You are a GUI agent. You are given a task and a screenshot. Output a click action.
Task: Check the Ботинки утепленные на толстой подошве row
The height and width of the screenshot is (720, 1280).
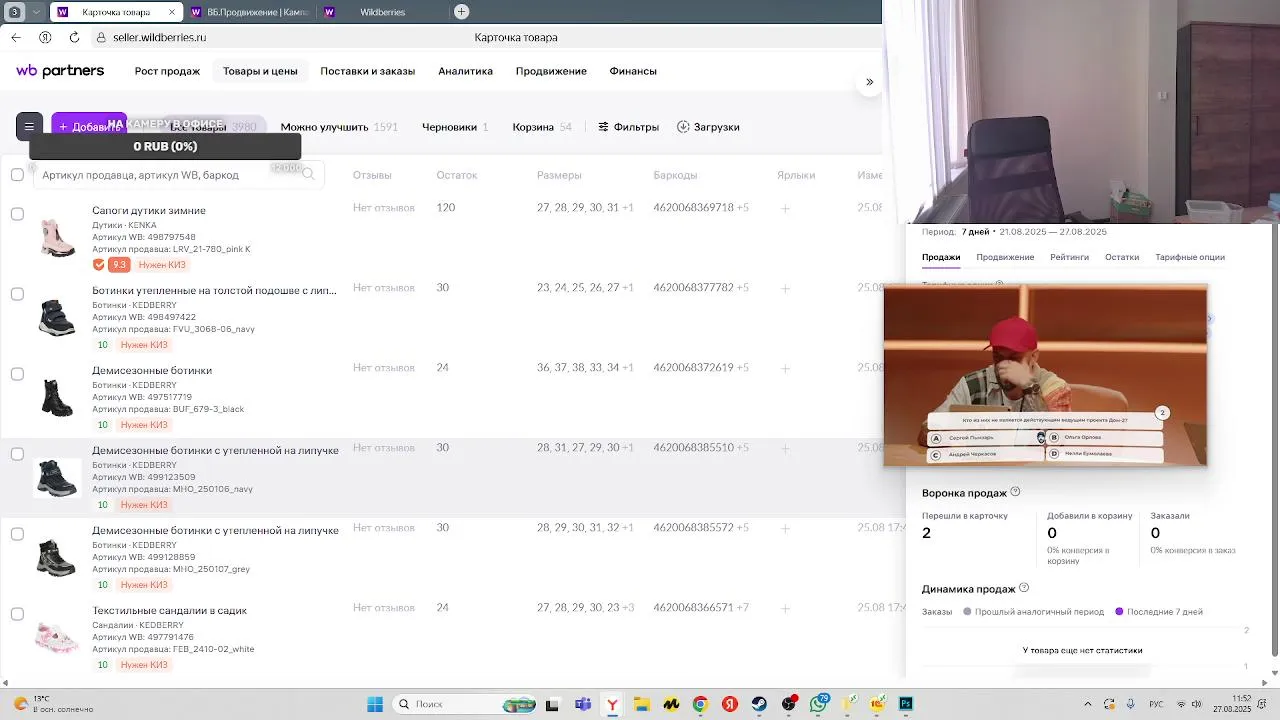(x=17, y=294)
